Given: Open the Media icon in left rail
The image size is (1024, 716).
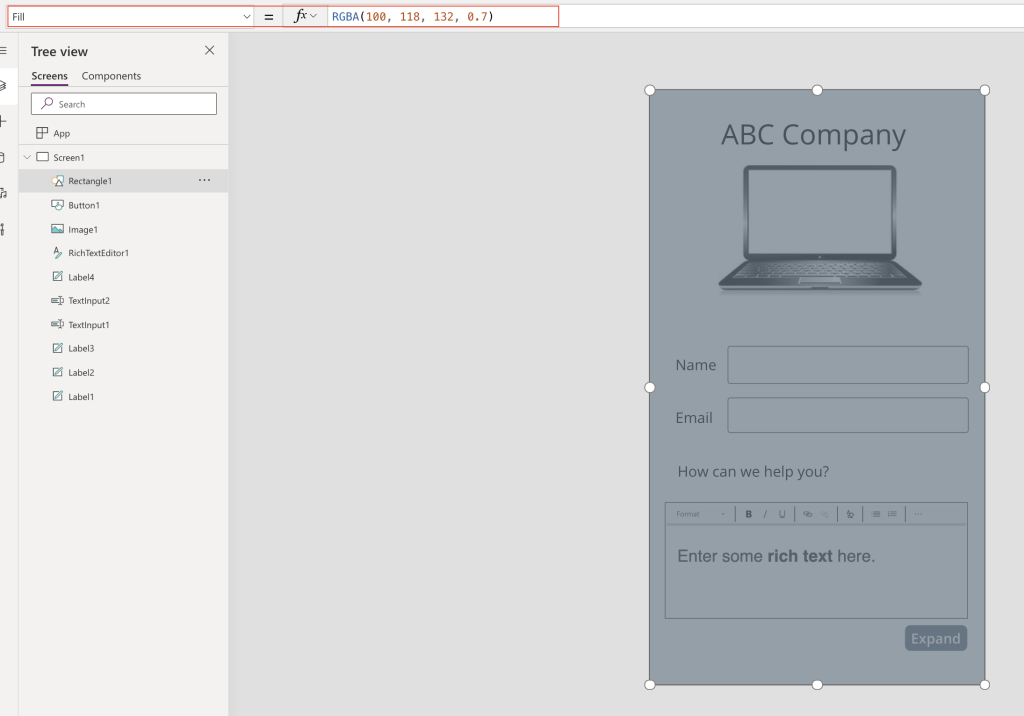Looking at the screenshot, I should (x=3, y=193).
